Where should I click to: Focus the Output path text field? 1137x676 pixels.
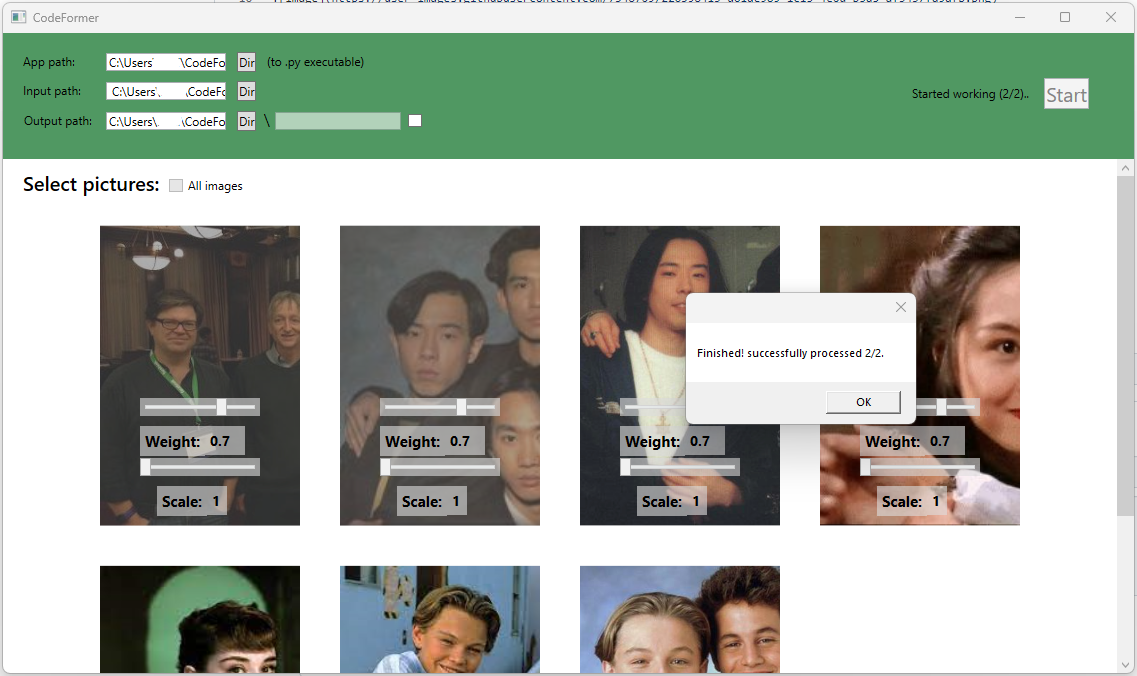166,121
